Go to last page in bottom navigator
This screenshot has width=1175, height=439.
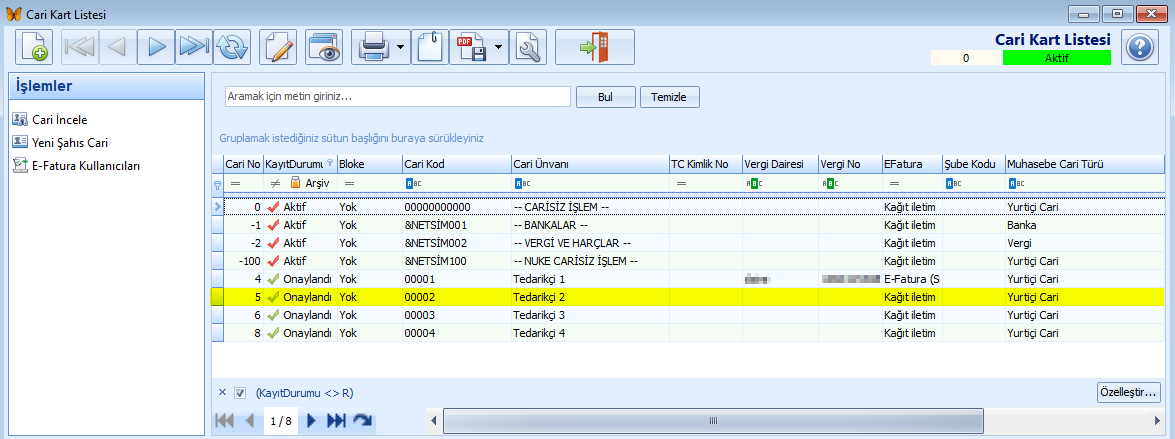tap(336, 421)
